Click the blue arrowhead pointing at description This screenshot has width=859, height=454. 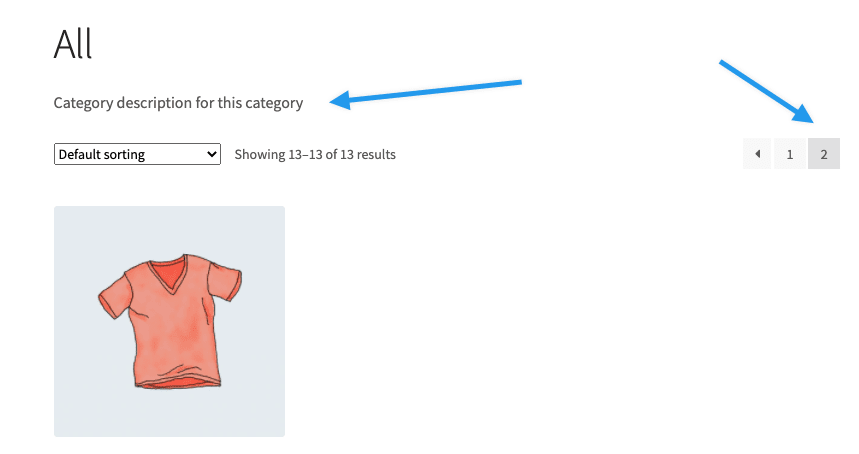pos(340,99)
